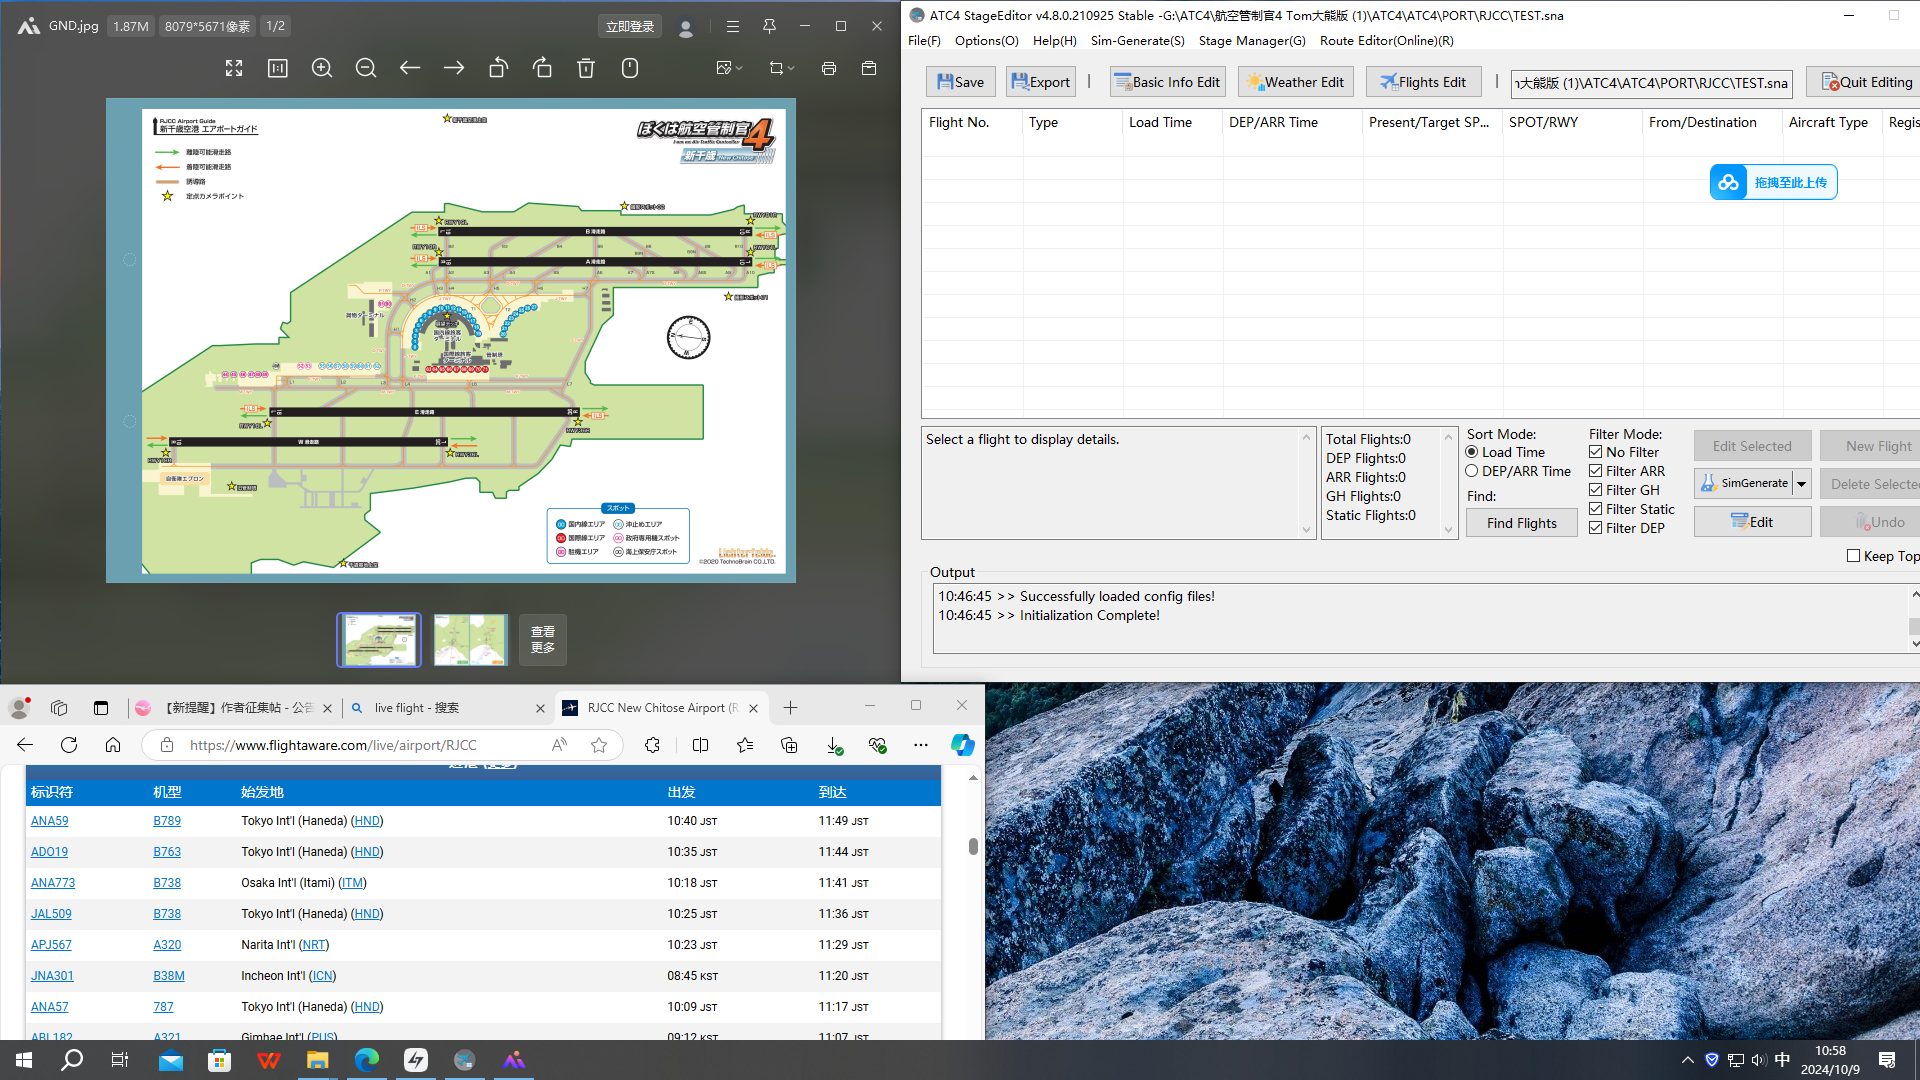The height and width of the screenshot is (1080, 1920).
Task: Open Edge settings and more menu
Action: [921, 745]
